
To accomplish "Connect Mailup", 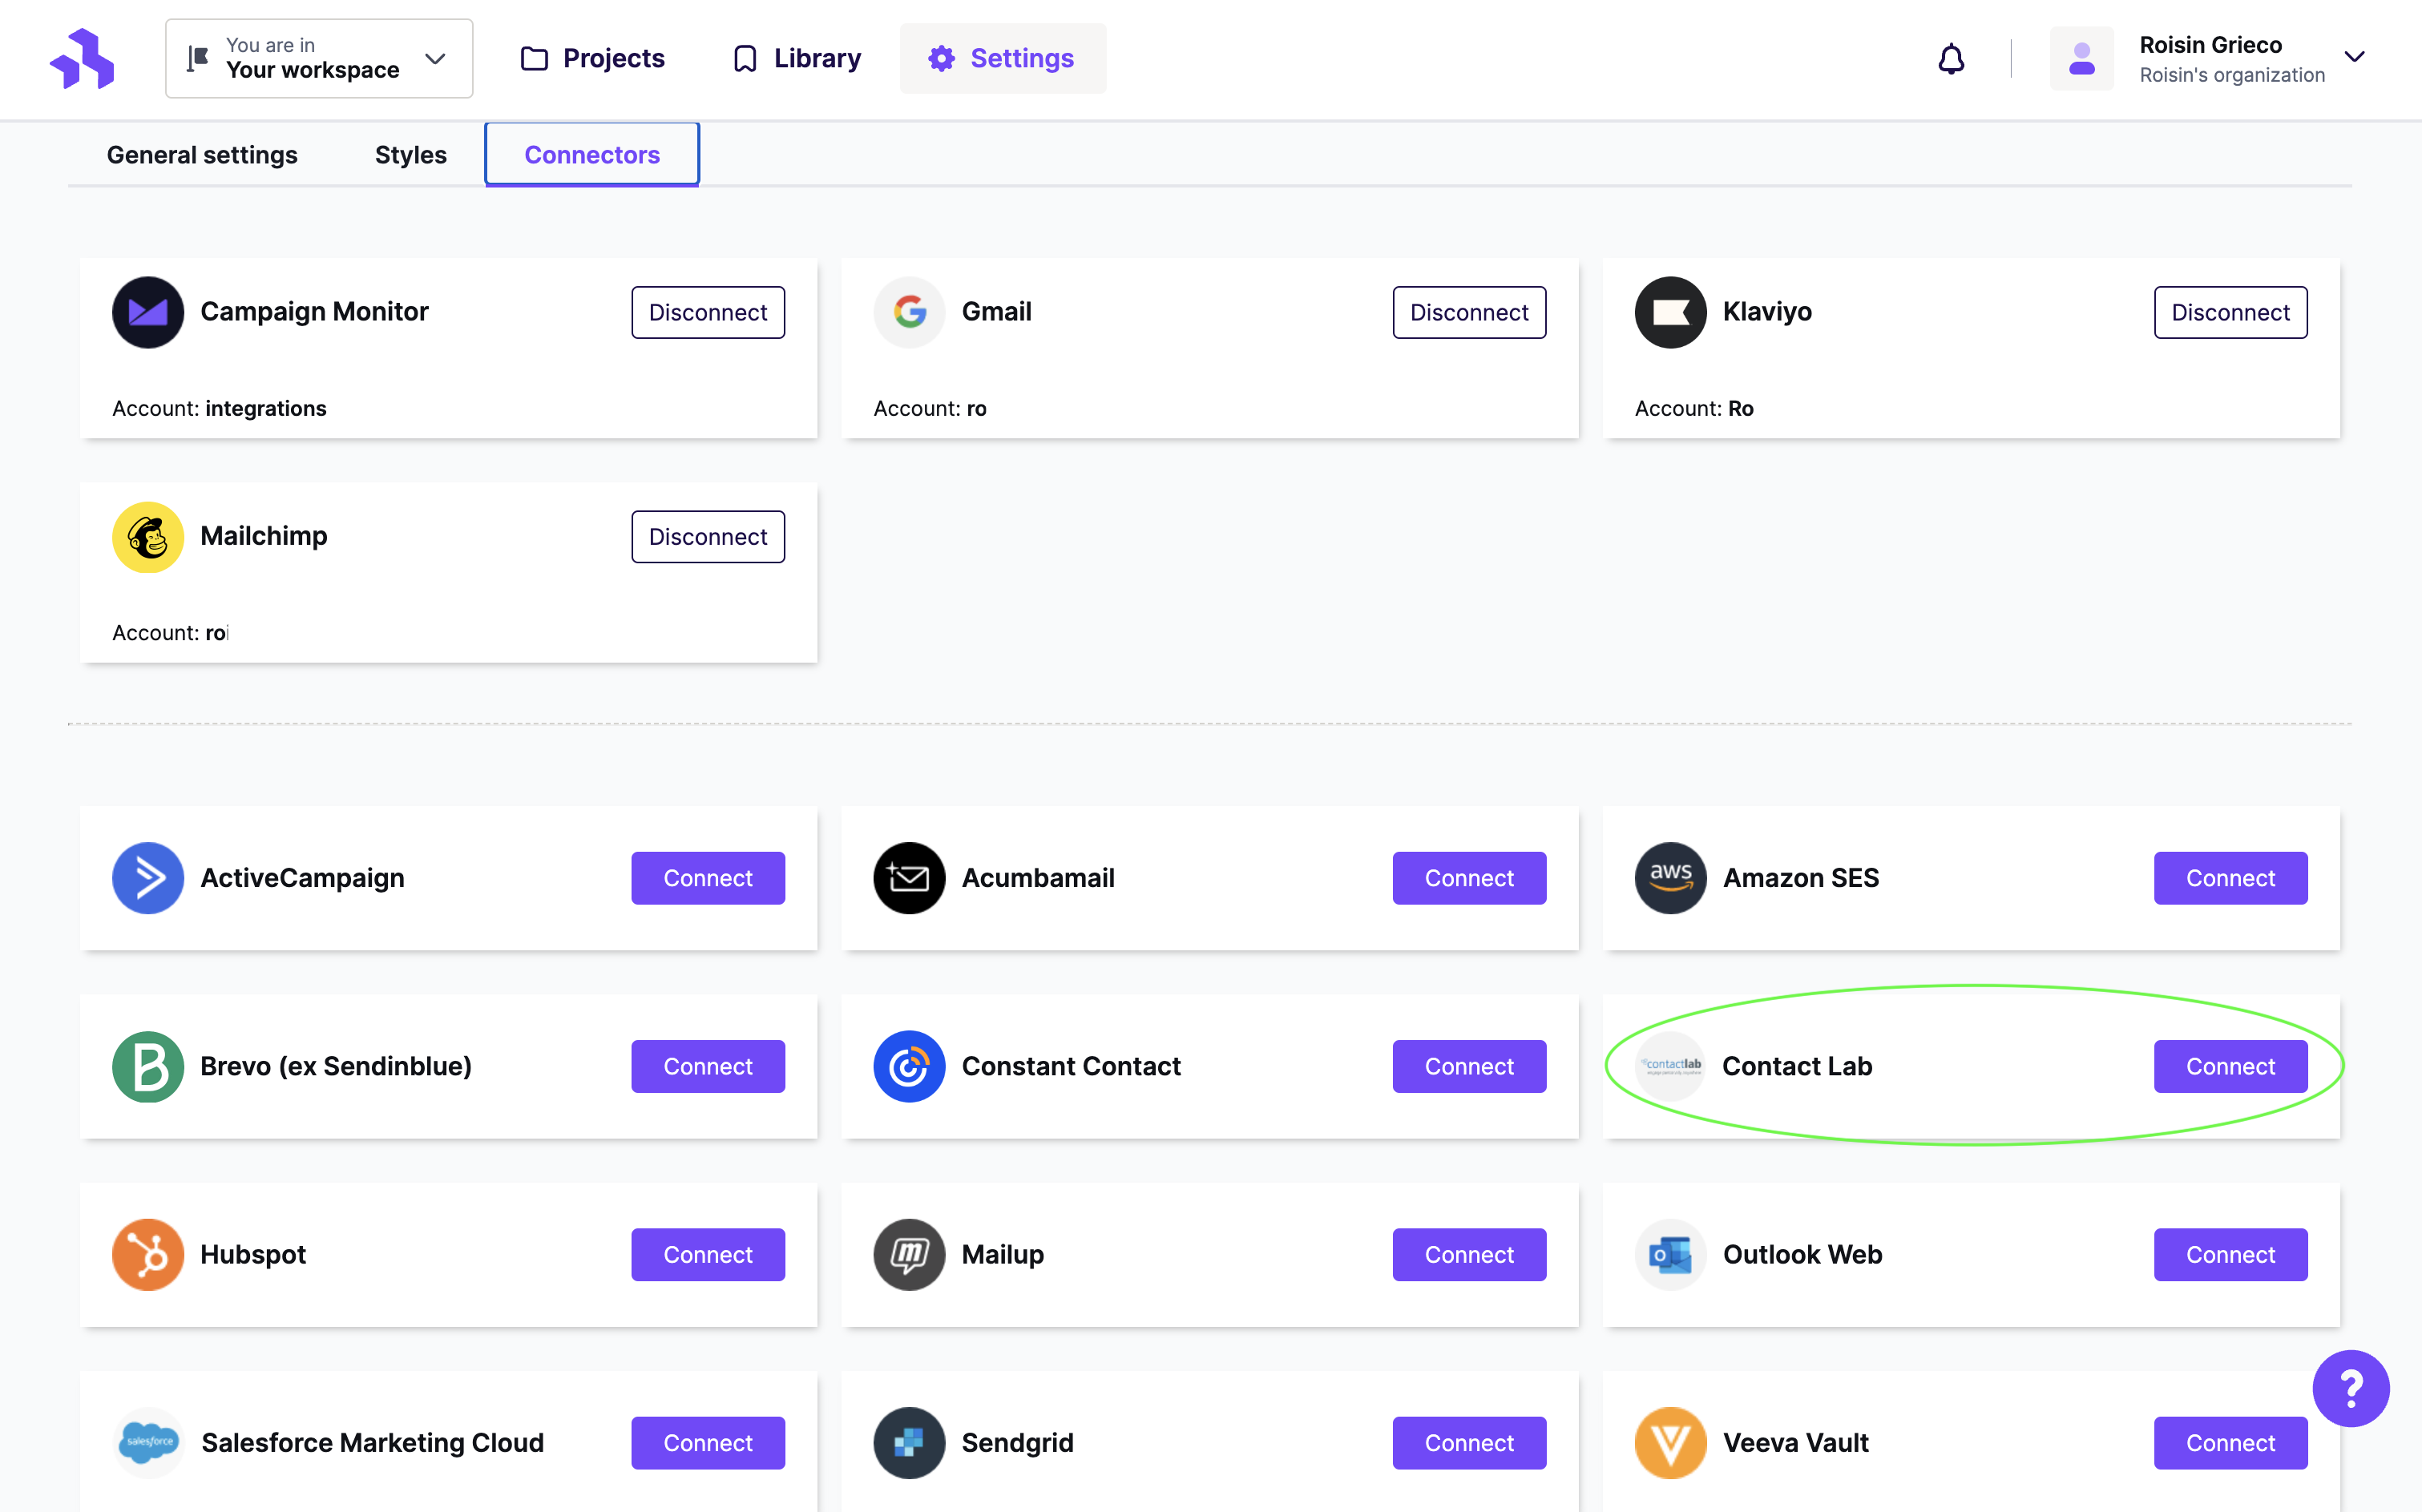I will (x=1469, y=1254).
